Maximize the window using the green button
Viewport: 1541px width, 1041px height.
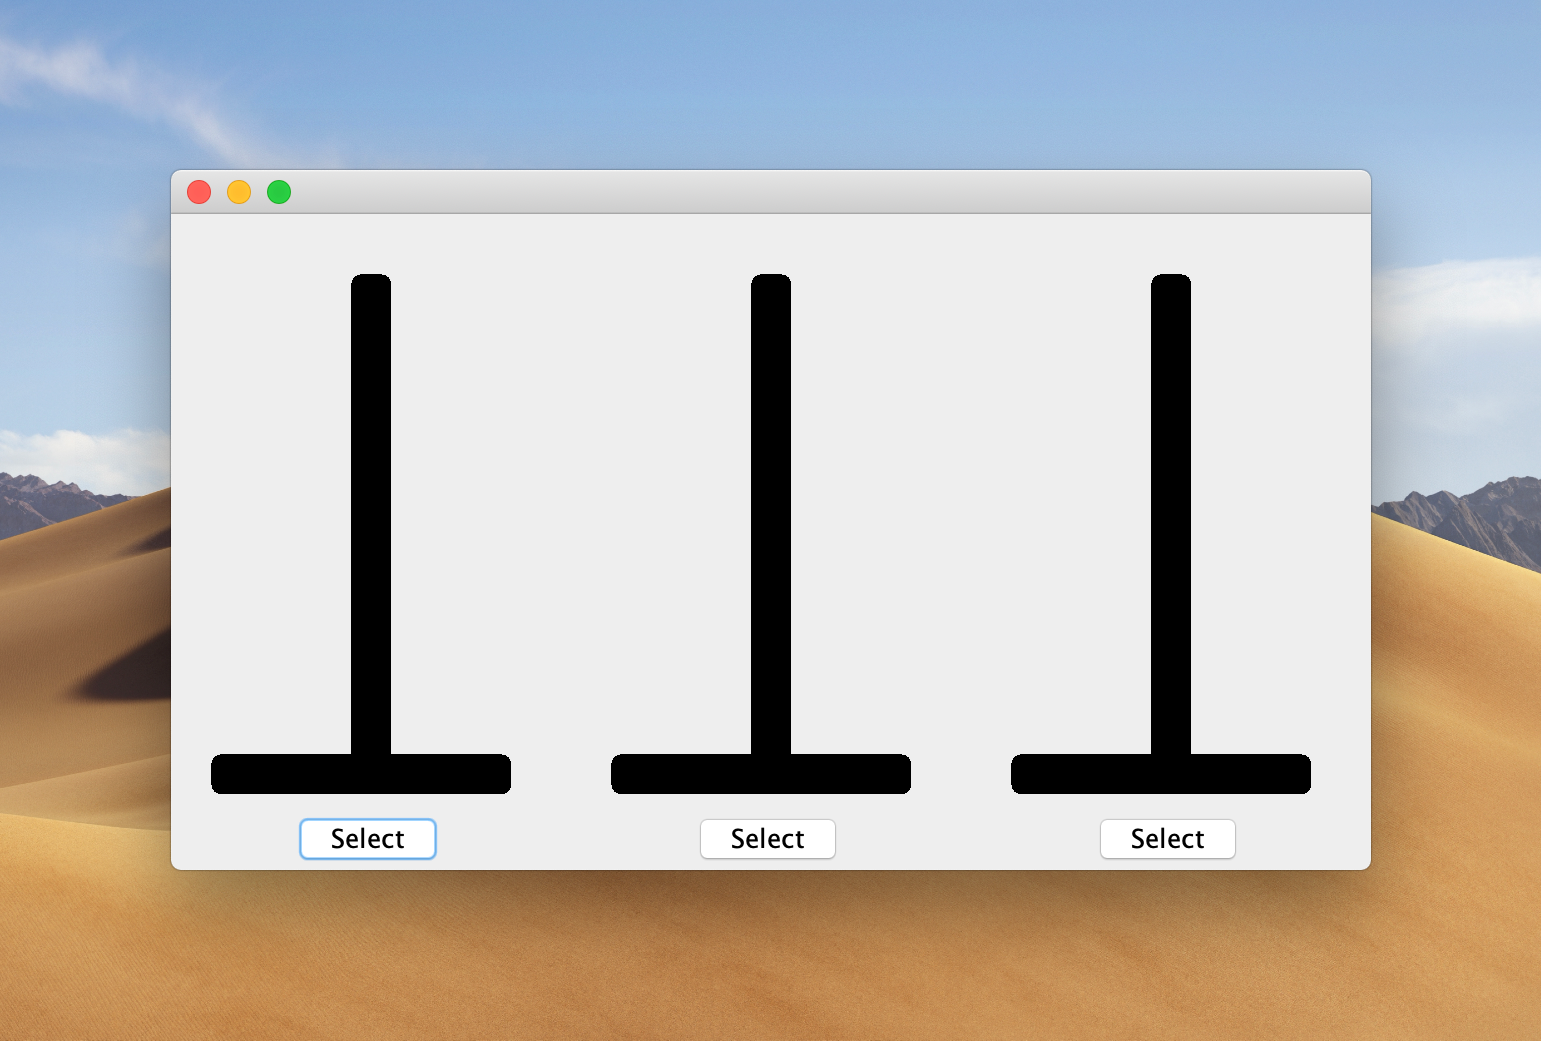pyautogui.click(x=279, y=192)
